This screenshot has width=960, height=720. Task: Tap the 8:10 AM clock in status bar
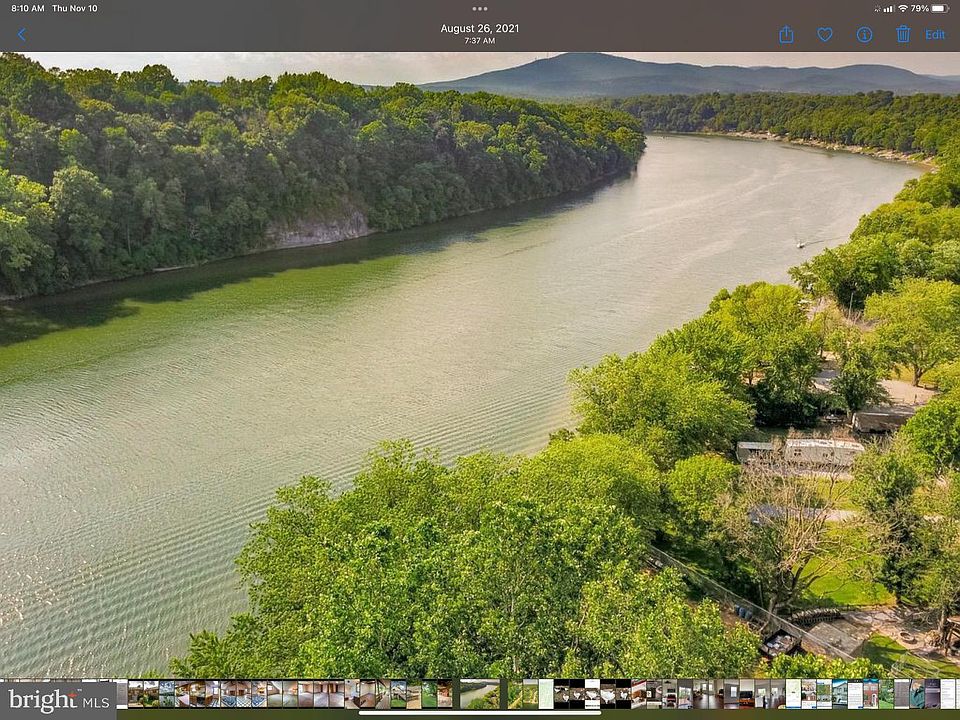click(x=28, y=8)
